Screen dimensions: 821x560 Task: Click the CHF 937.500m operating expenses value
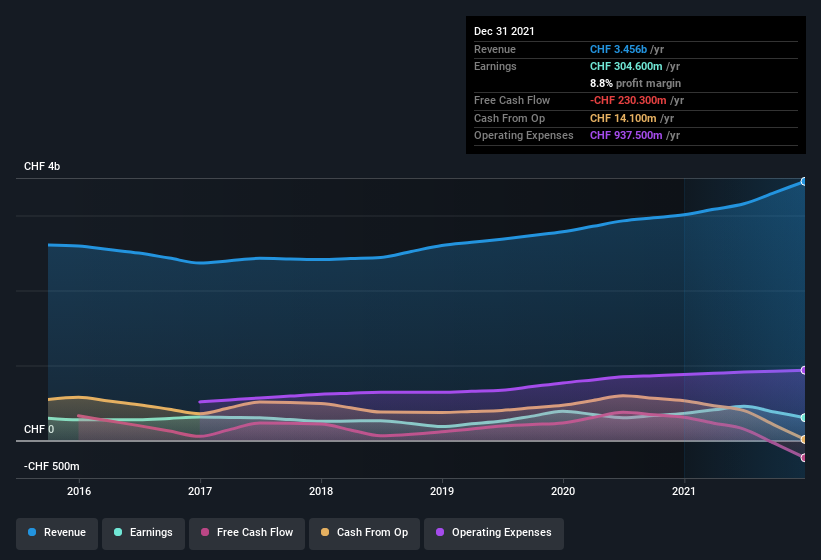pos(626,136)
